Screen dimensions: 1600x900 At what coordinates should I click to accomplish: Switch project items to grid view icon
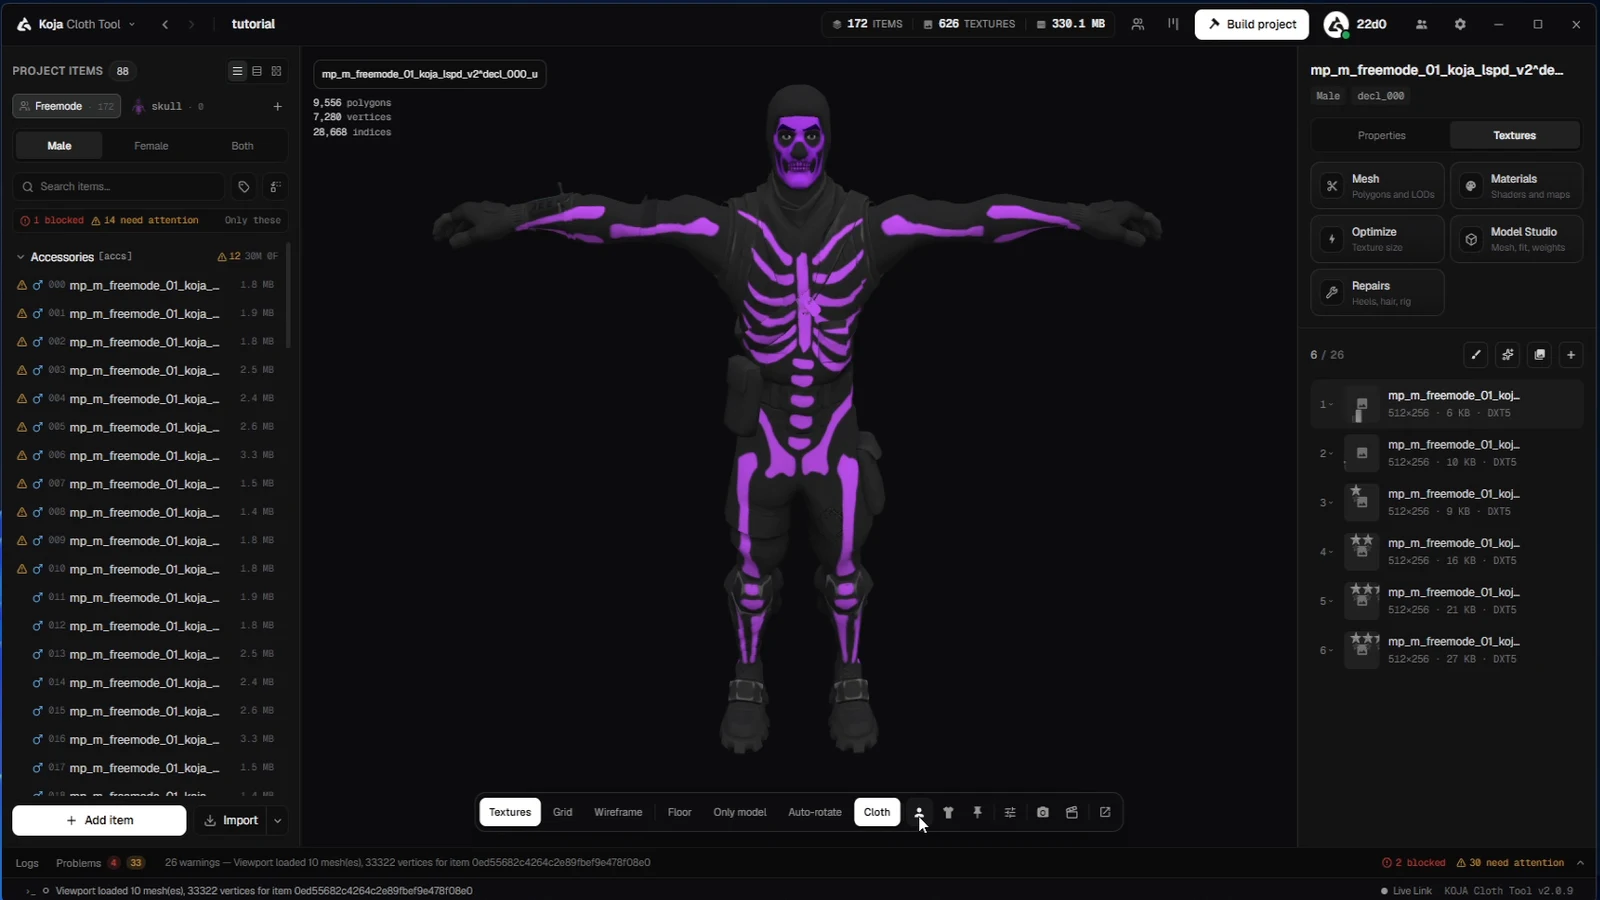[x=277, y=71]
